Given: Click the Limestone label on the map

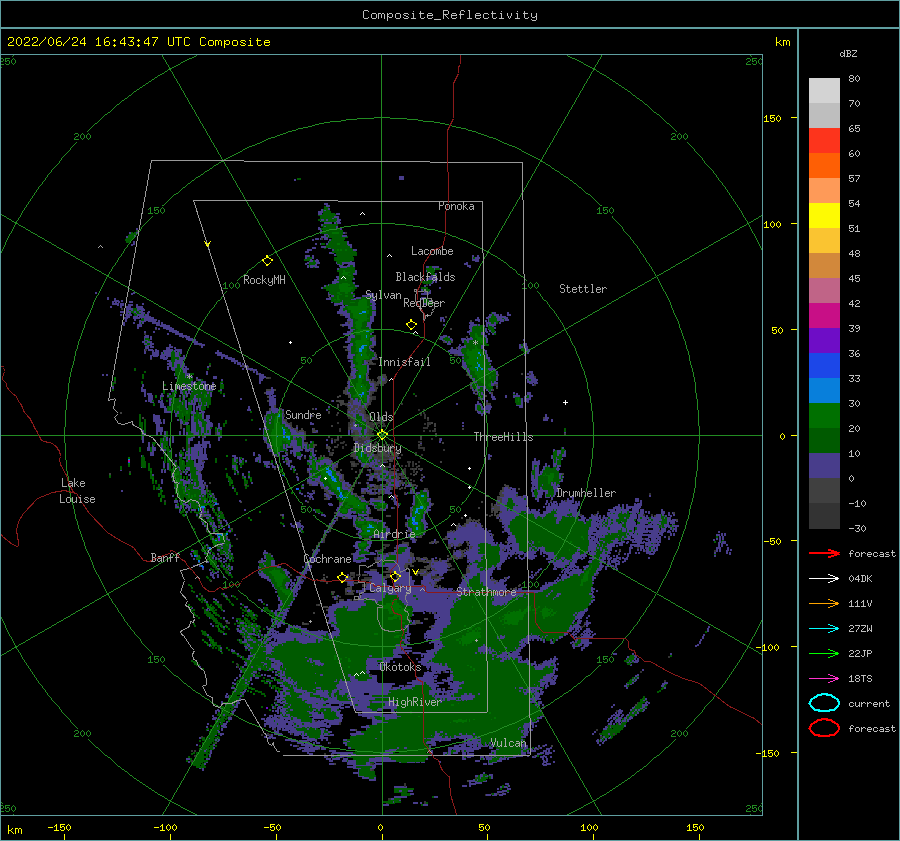Looking at the screenshot, I should coord(189,386).
